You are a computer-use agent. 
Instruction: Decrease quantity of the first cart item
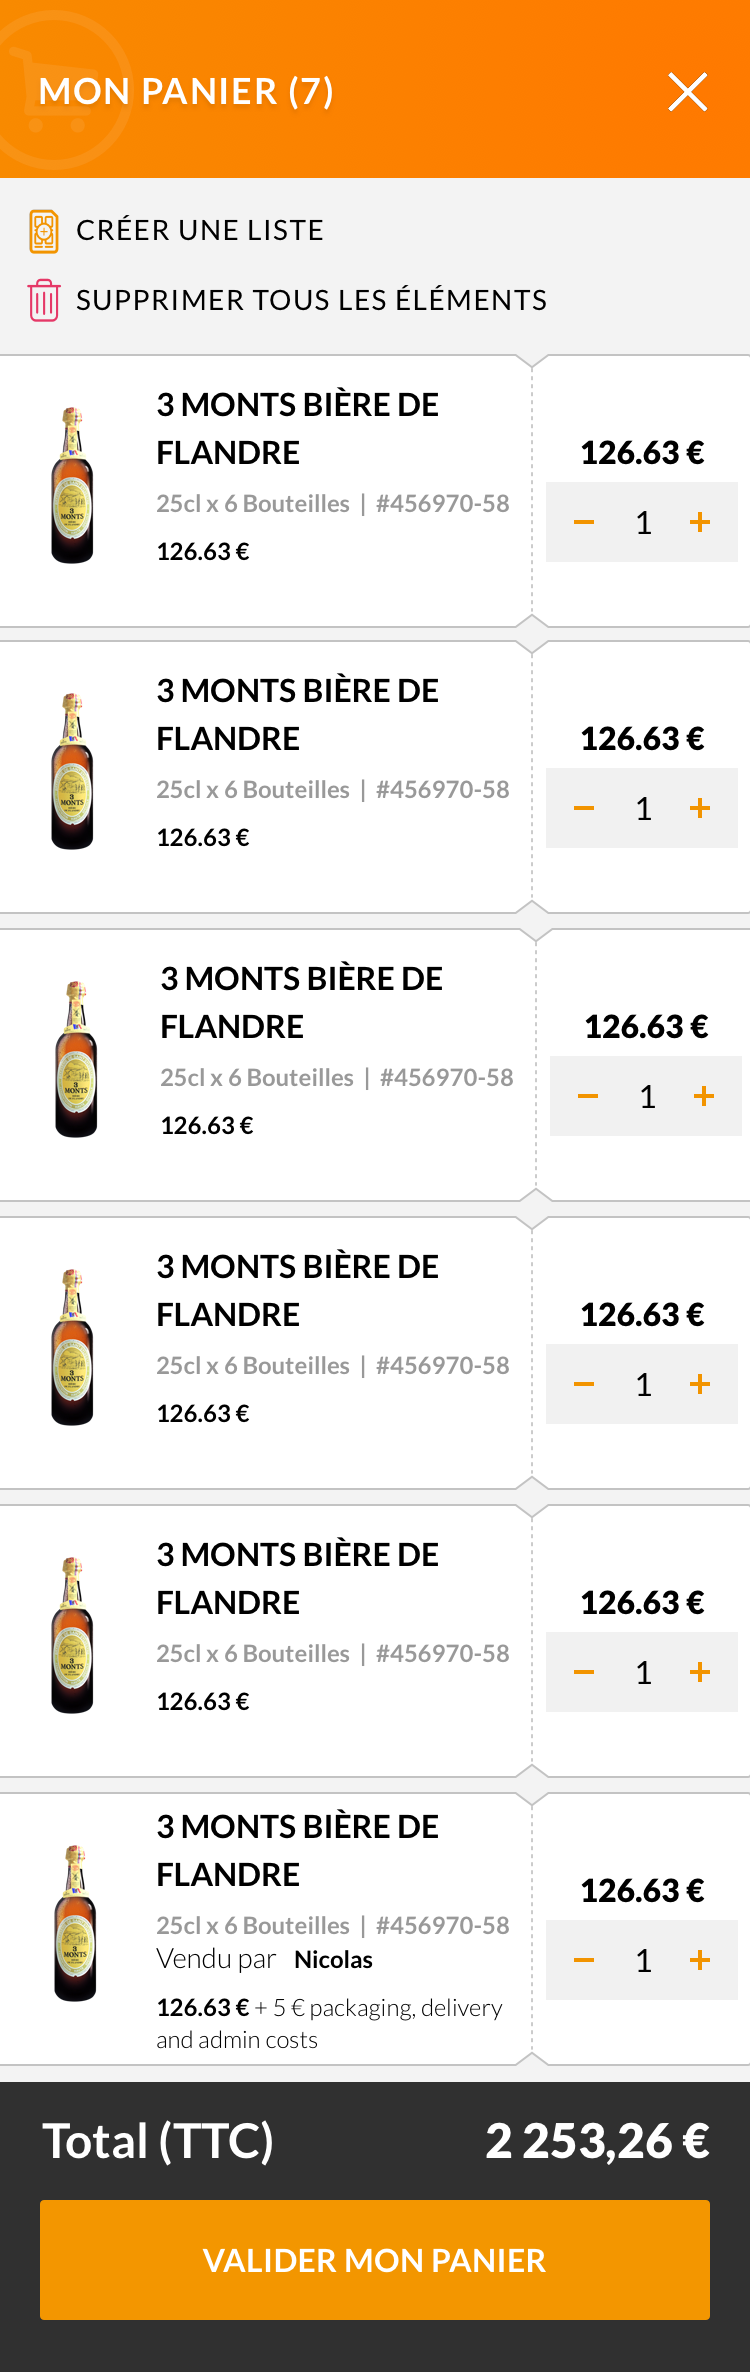[584, 522]
